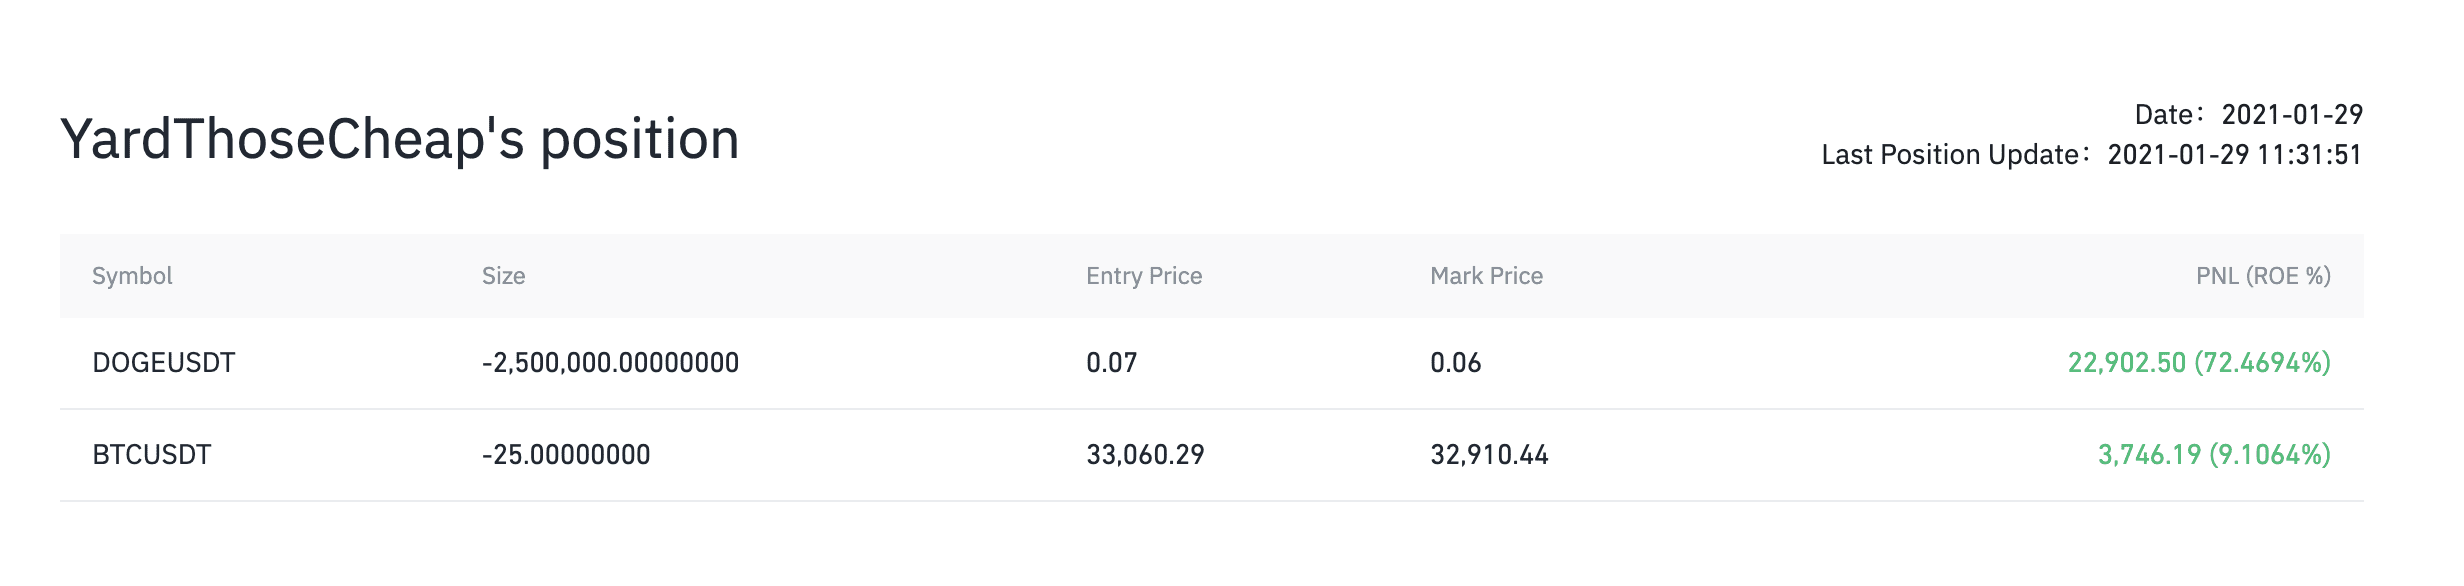The height and width of the screenshot is (586, 2464).
Task: Select the DOGEUSDT symbol cell
Action: coord(164,362)
